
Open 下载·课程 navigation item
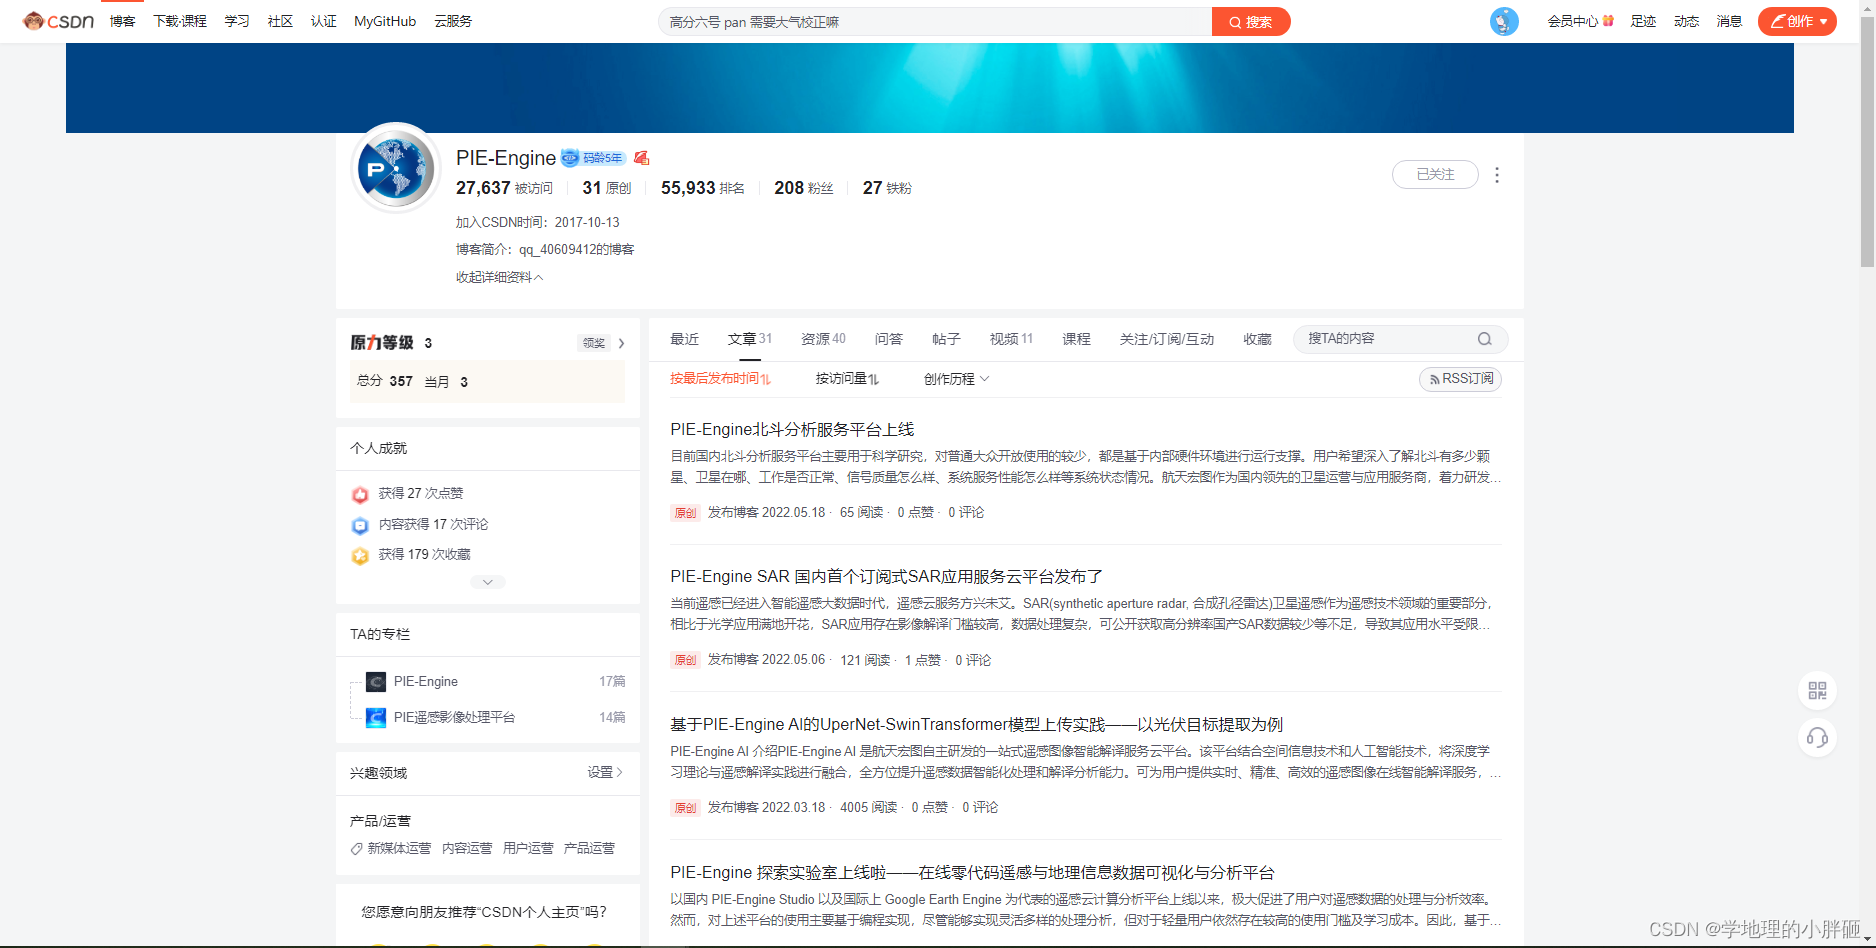point(180,21)
